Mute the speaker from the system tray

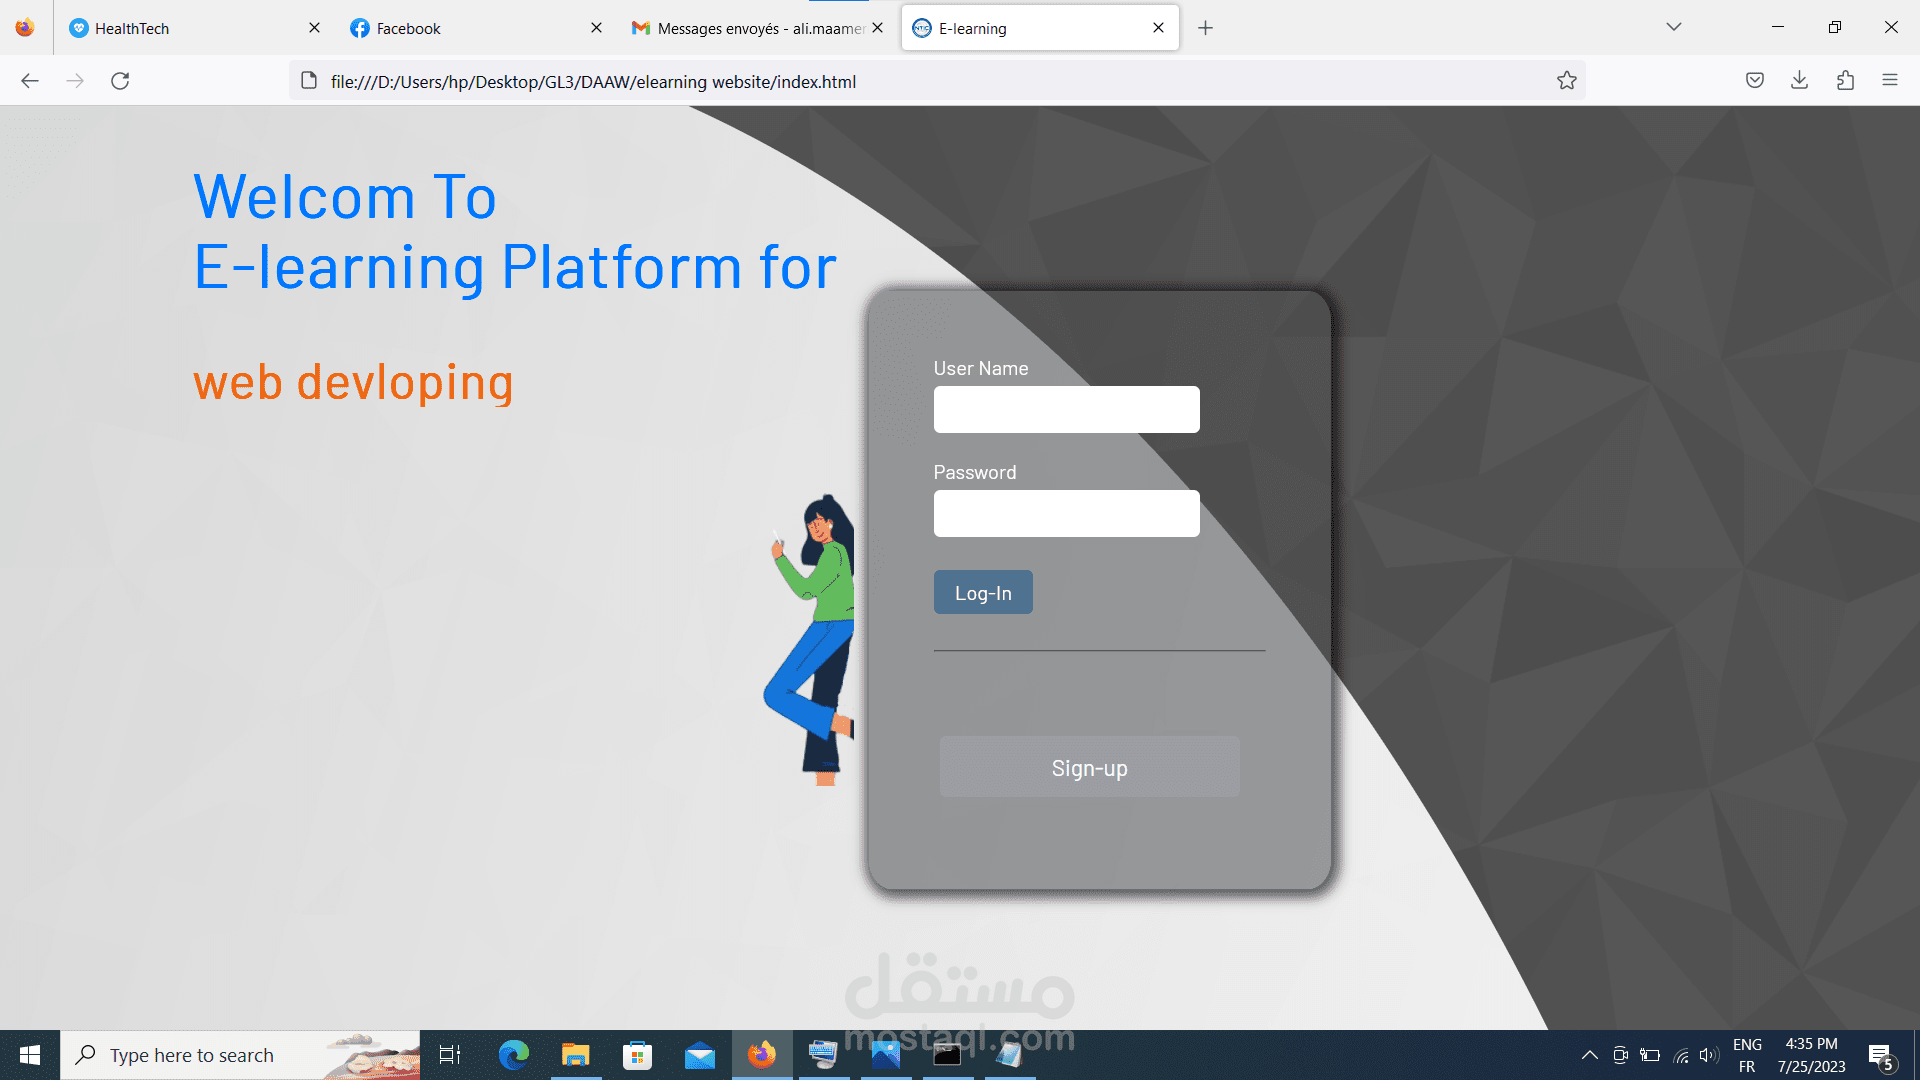(x=1708, y=1054)
